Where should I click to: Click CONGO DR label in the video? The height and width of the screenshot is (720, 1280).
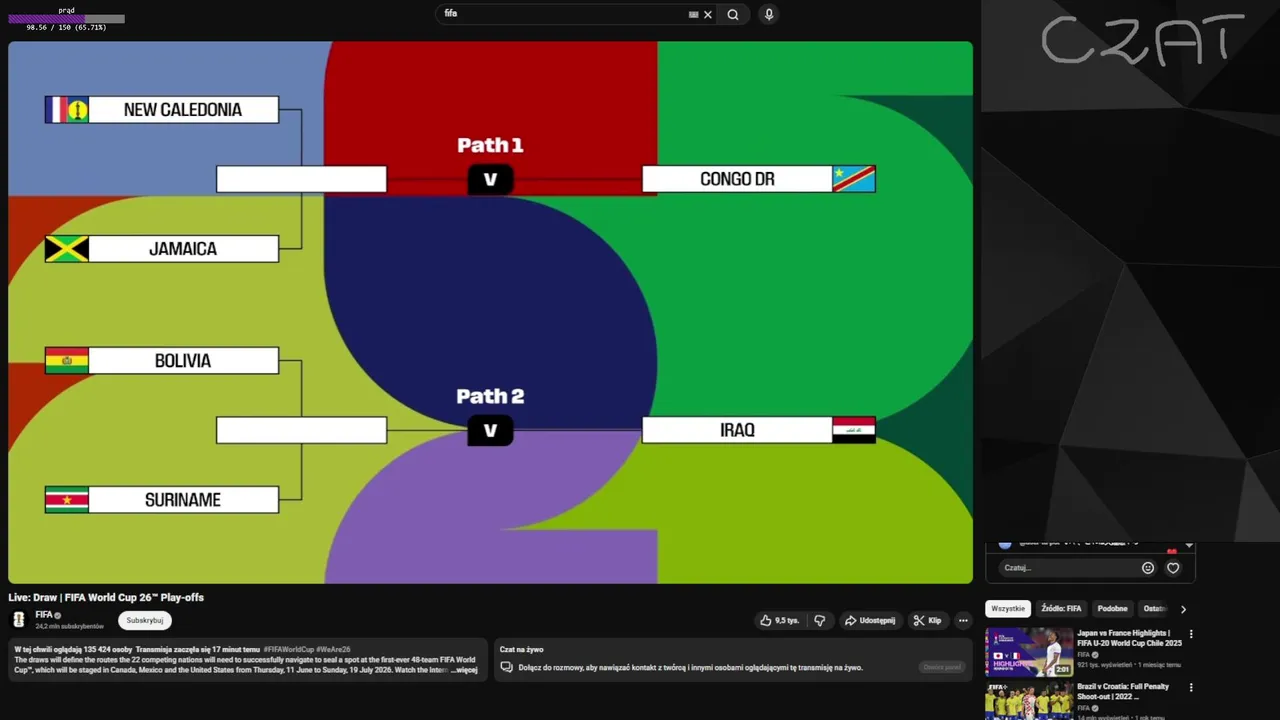pos(737,179)
